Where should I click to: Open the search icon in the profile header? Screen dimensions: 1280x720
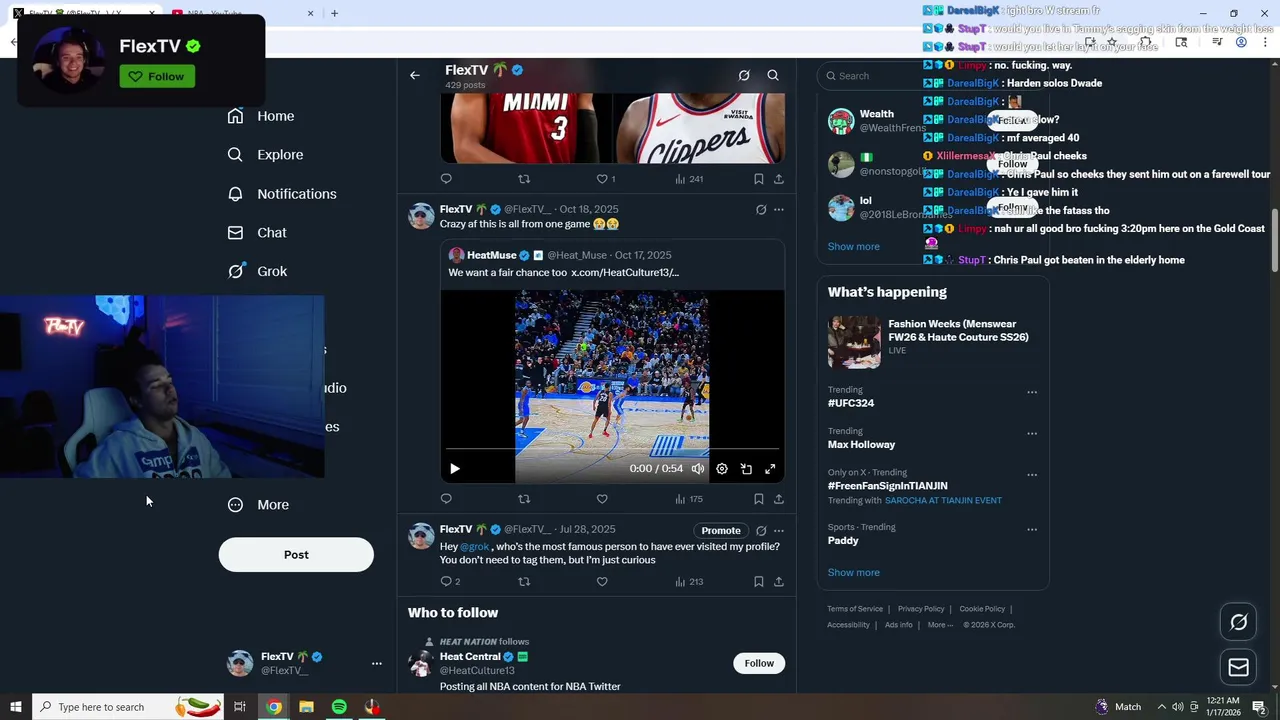[x=773, y=75]
